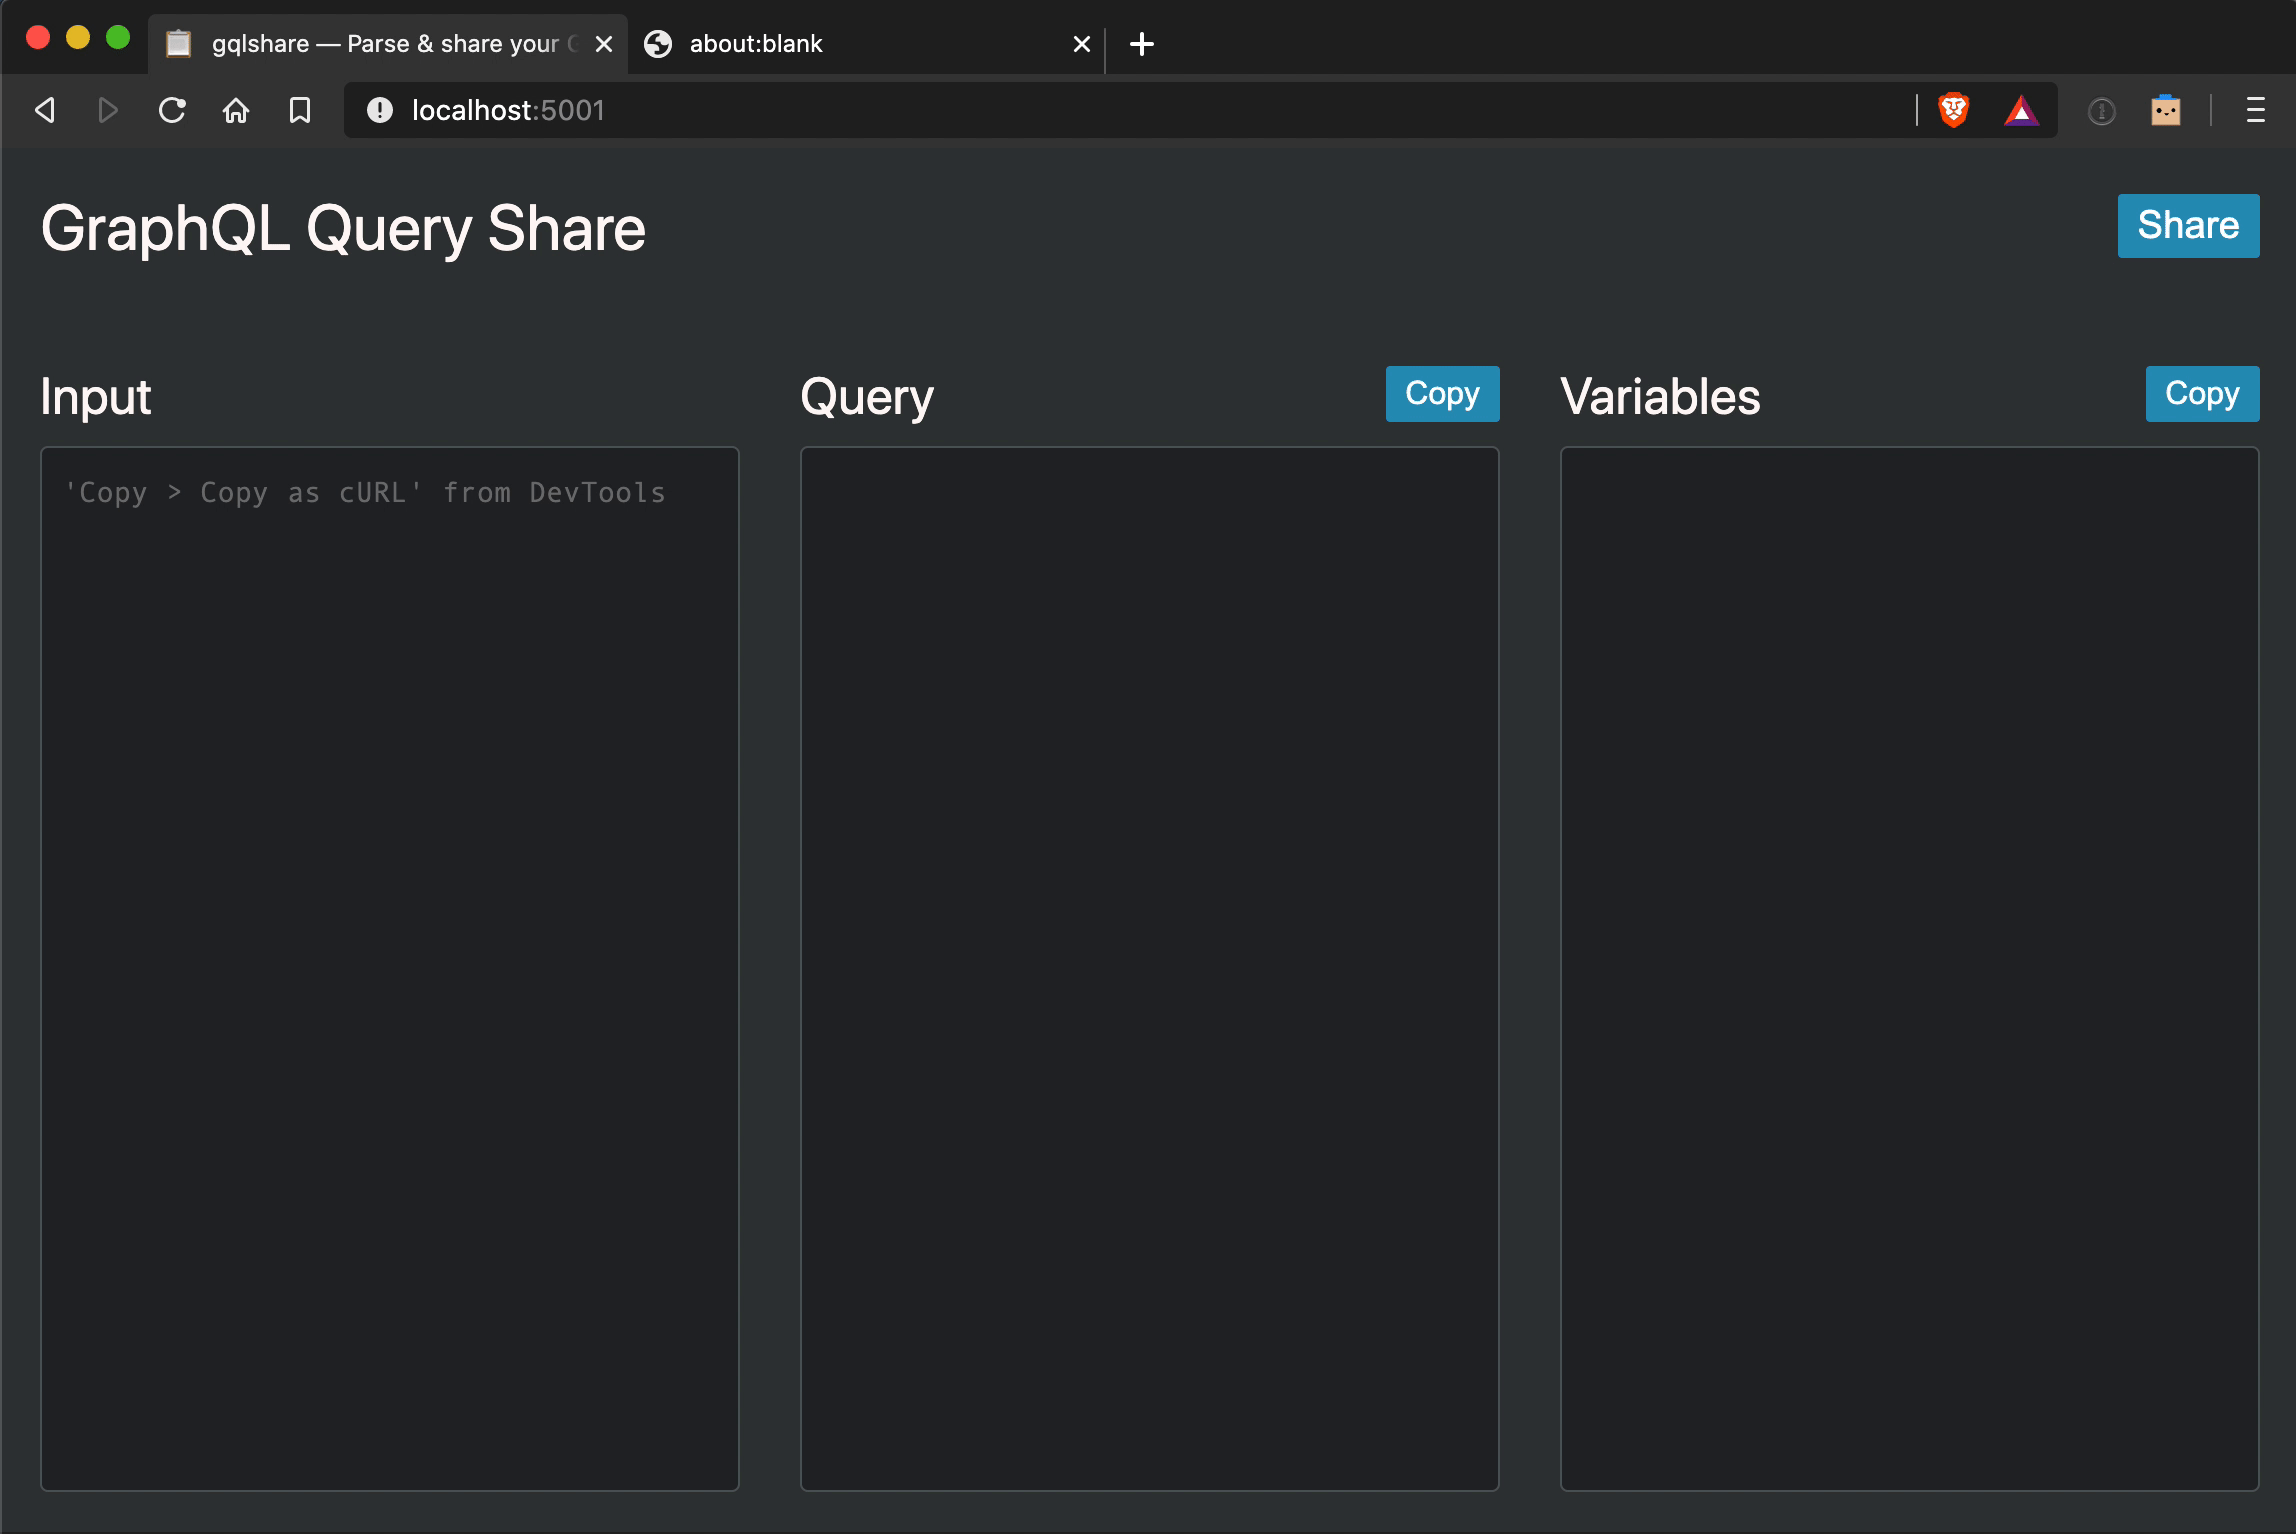Copy the Variables output
This screenshot has height=1534, width=2296.
[2201, 394]
